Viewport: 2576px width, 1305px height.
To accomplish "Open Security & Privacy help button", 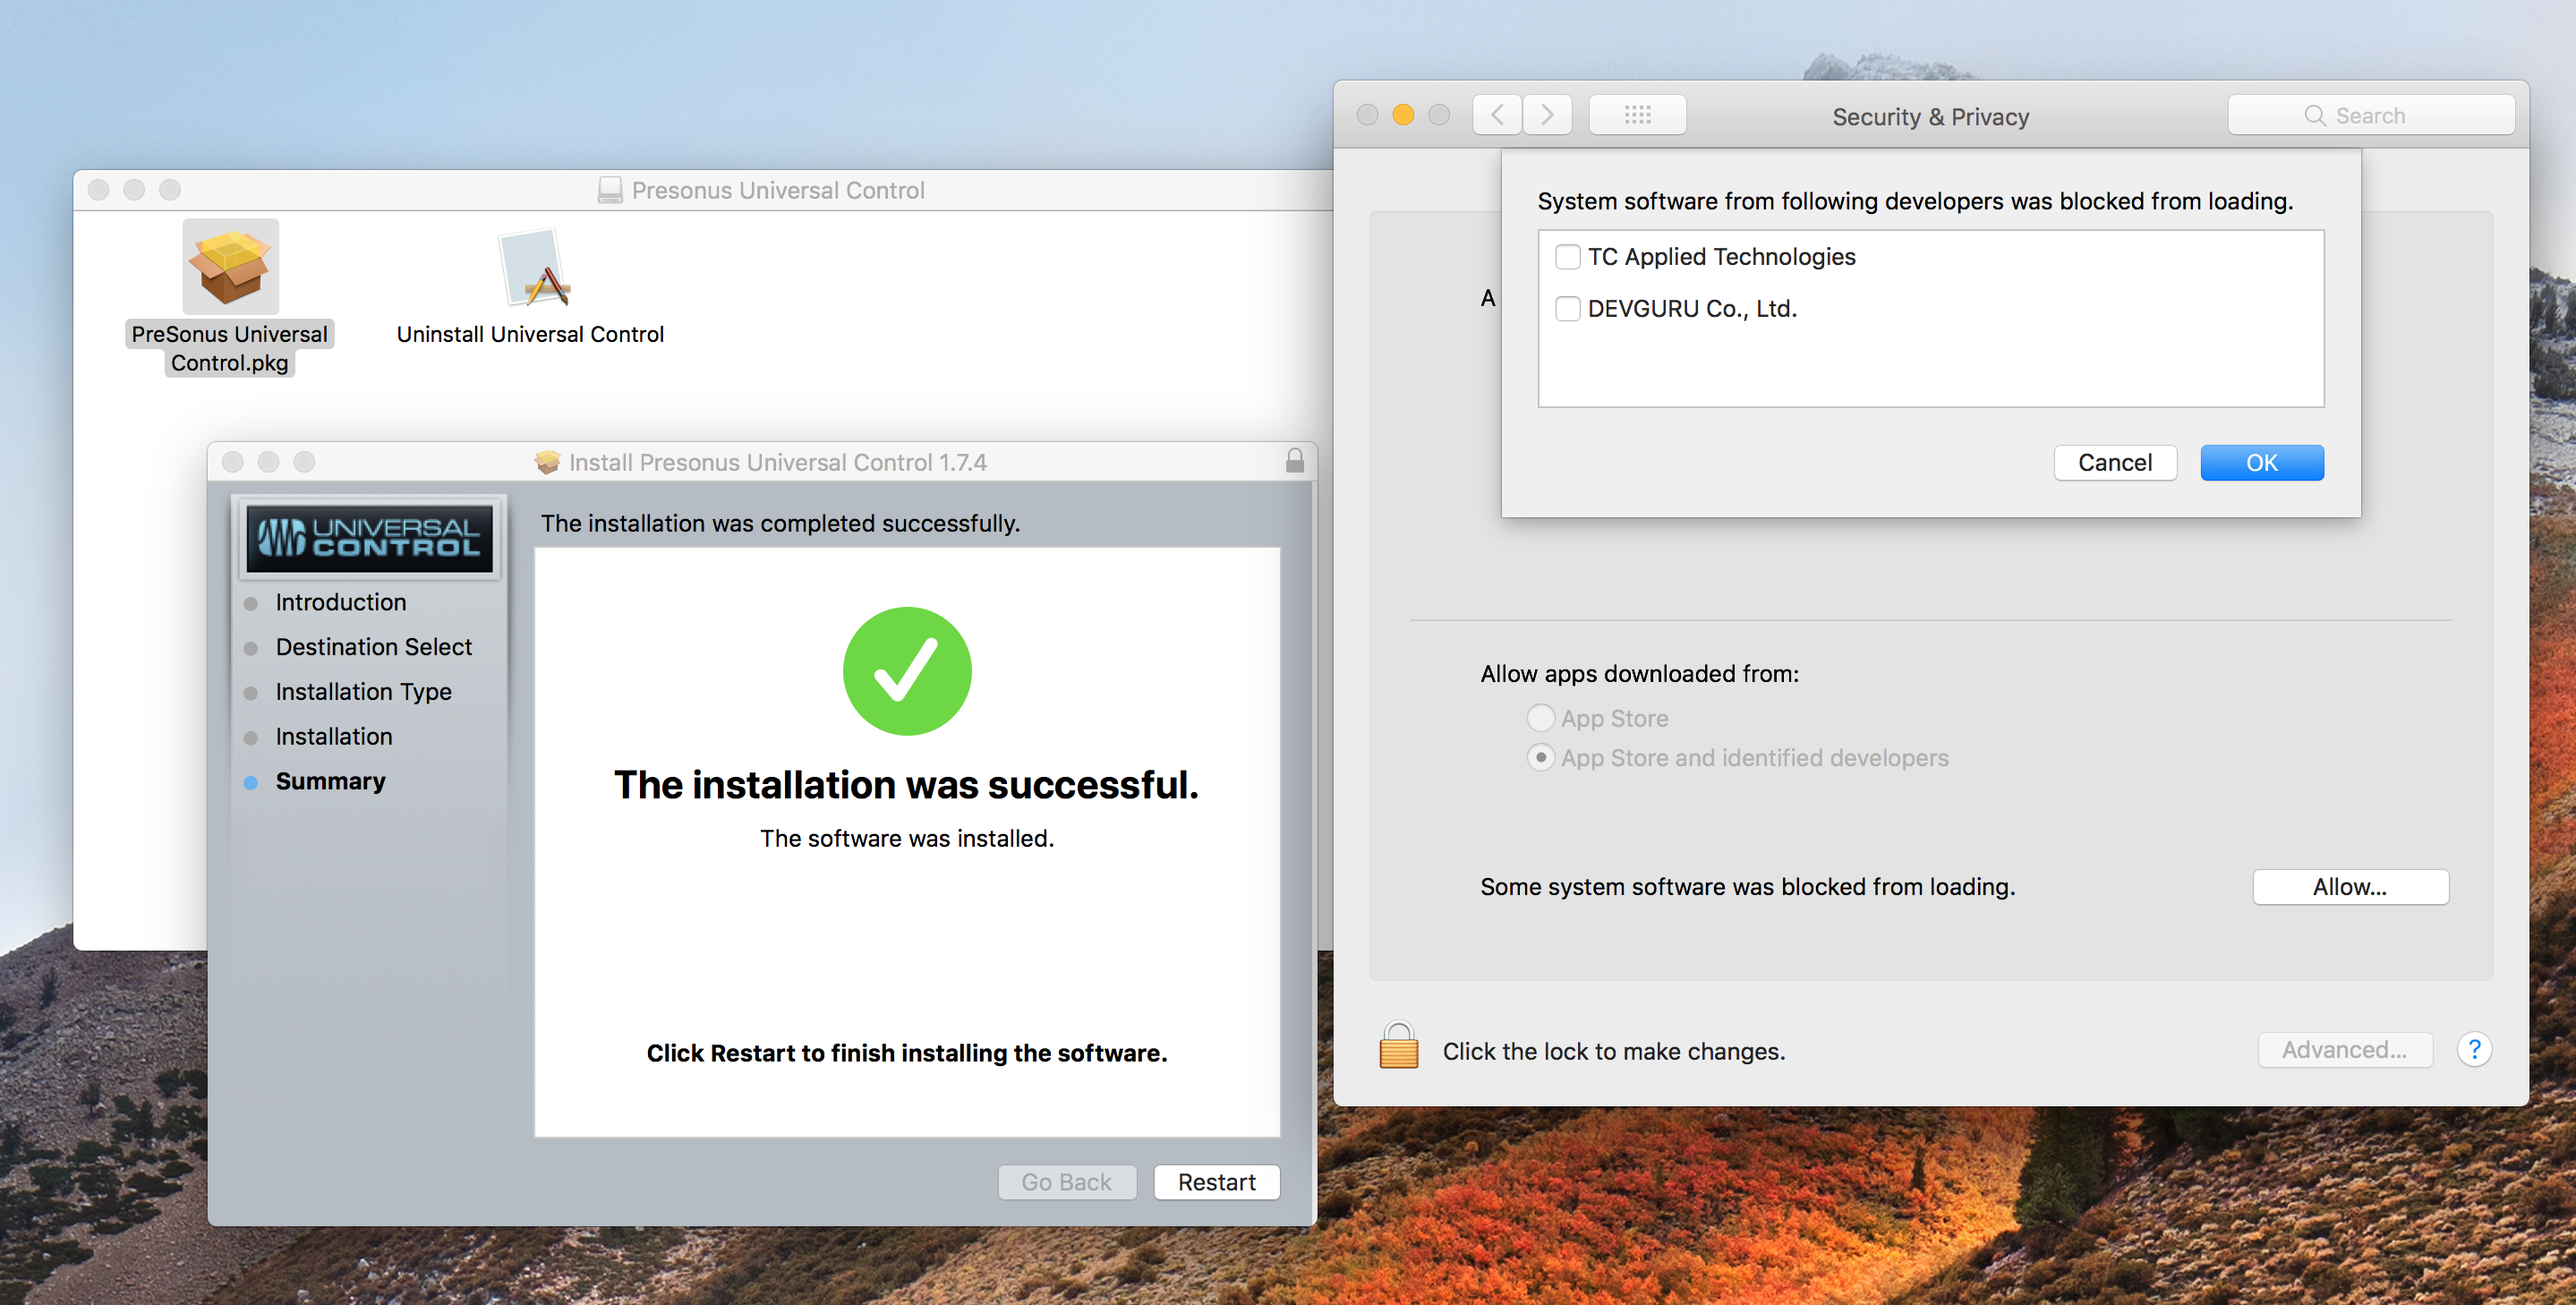I will click(x=2474, y=1050).
